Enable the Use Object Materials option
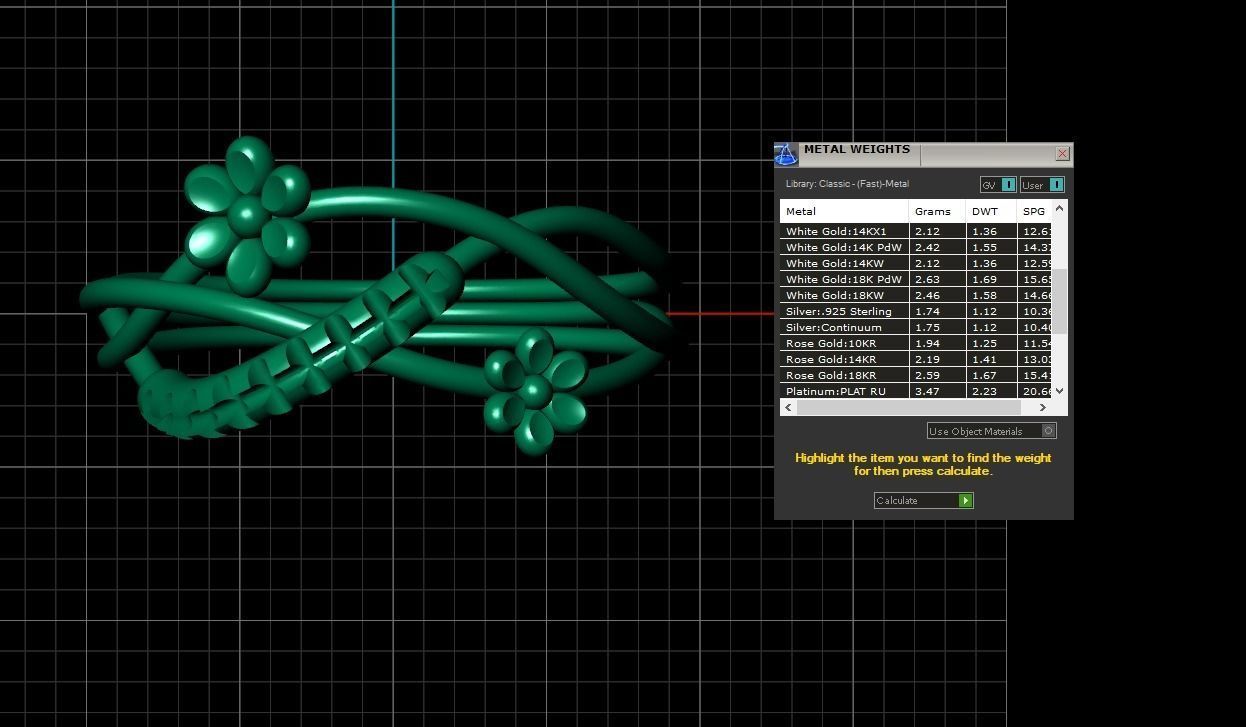Screen dimensions: 1246x727 point(991,431)
